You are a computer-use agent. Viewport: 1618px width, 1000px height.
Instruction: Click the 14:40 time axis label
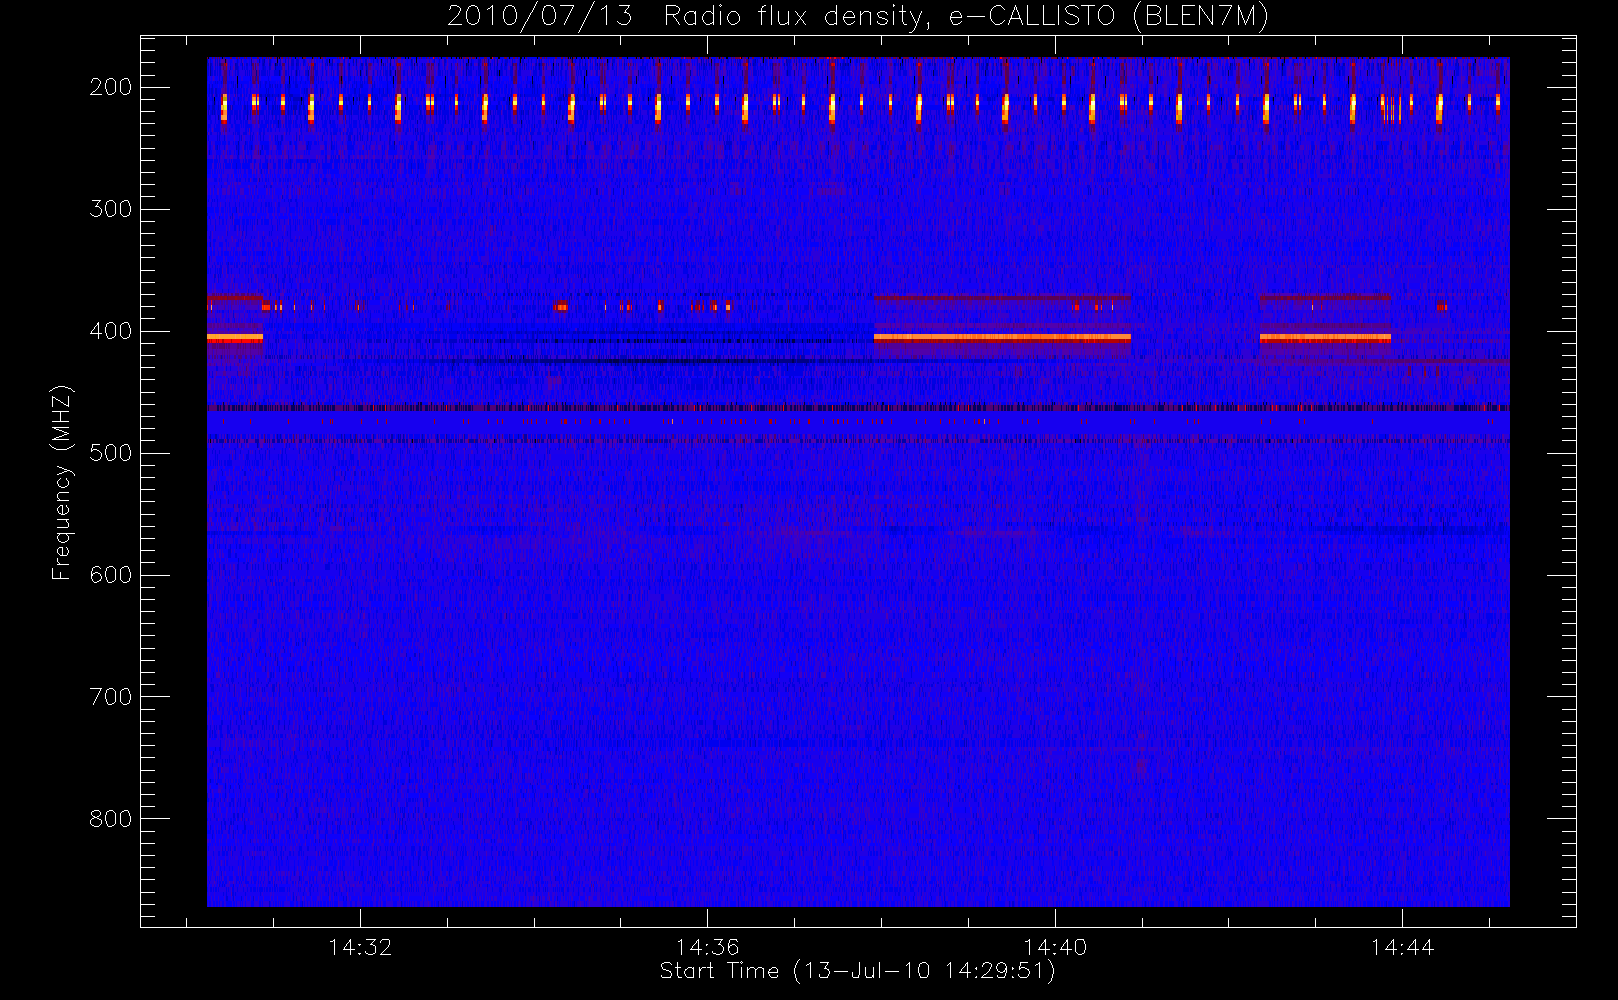coord(1055,947)
